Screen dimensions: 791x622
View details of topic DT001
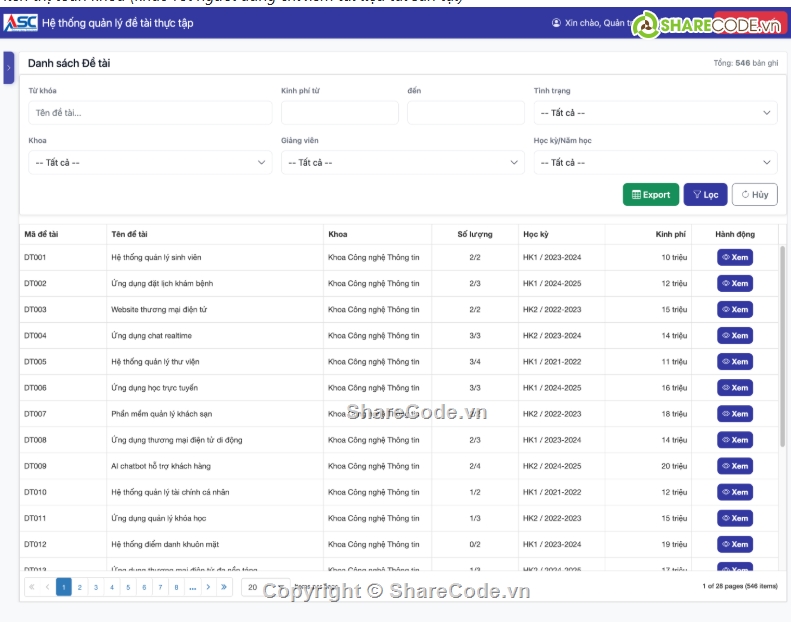[x=735, y=258]
